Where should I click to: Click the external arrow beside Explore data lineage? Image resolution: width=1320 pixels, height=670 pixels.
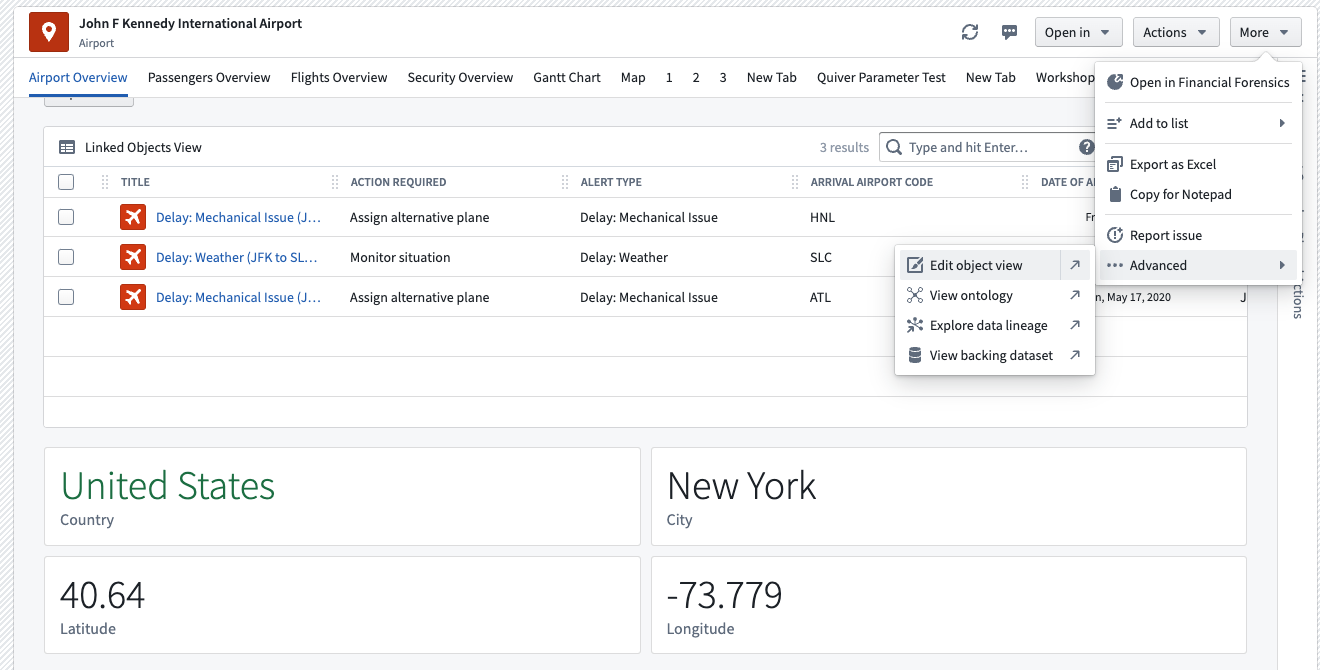pyautogui.click(x=1075, y=325)
